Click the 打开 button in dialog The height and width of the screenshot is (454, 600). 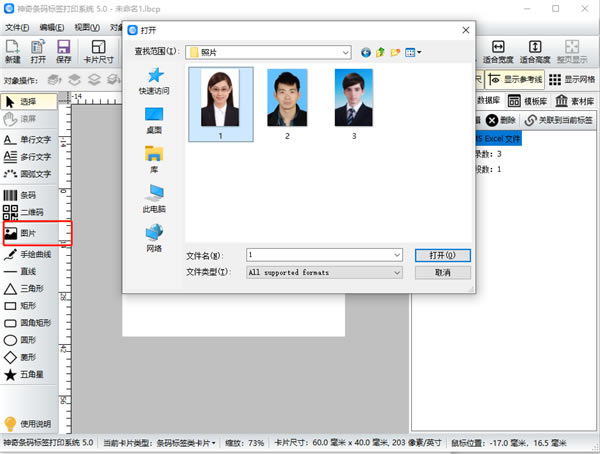pos(442,255)
